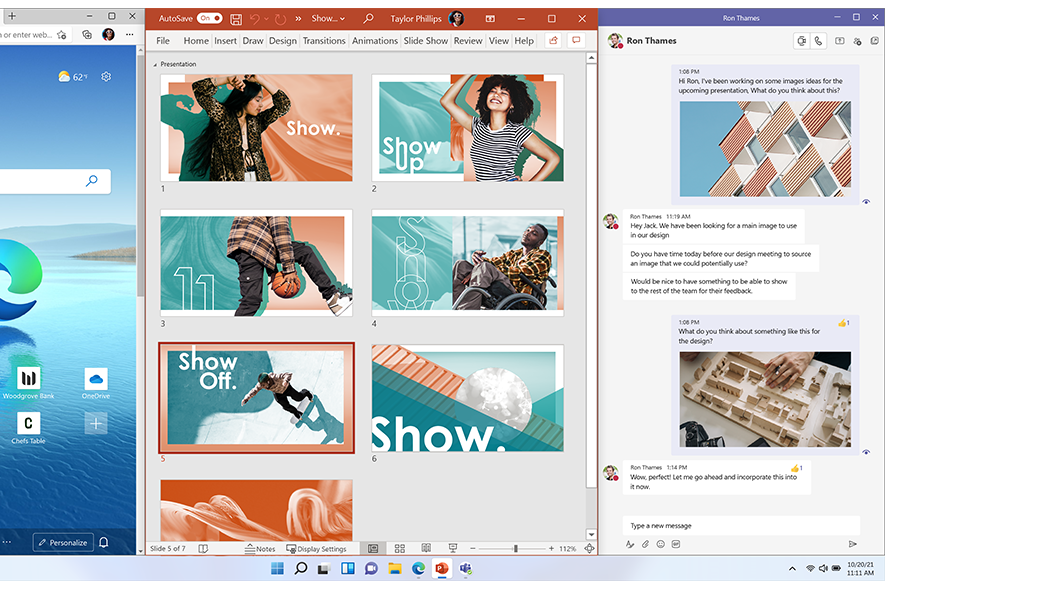Select slide 6 thumbnail

[x=467, y=398]
